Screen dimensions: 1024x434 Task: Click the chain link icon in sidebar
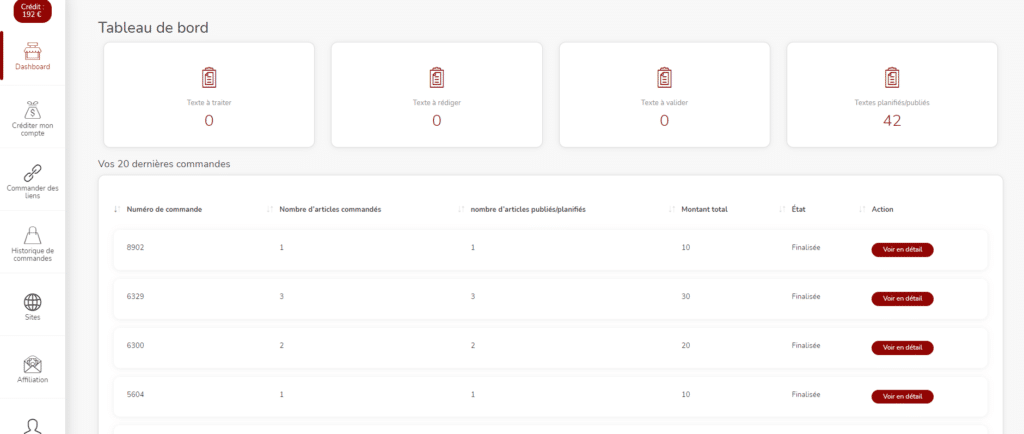pos(33,172)
